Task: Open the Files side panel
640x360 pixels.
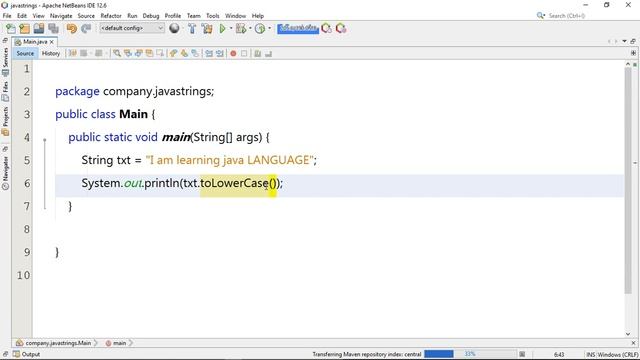Action: (5, 91)
